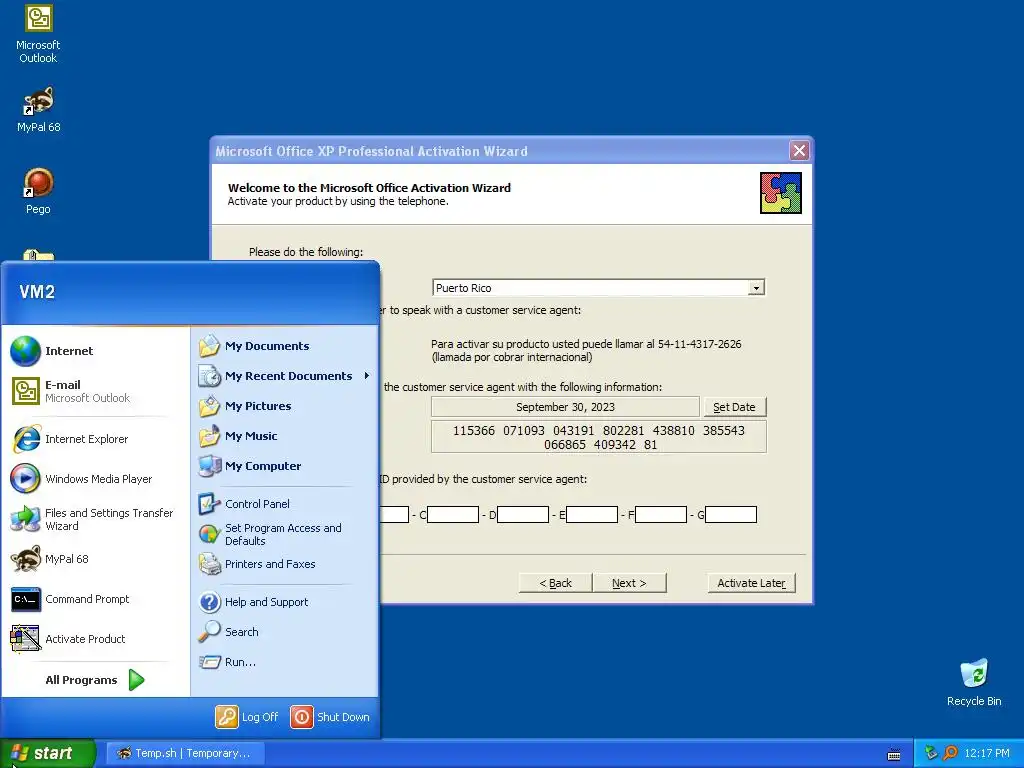The image size is (1024, 768).
Task: Click the network tray icon
Action: pos(931,753)
